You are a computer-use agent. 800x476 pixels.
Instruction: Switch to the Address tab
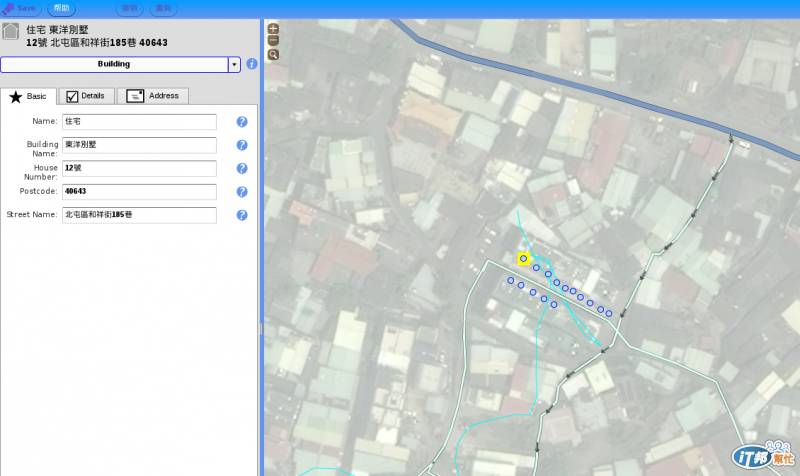tap(153, 96)
